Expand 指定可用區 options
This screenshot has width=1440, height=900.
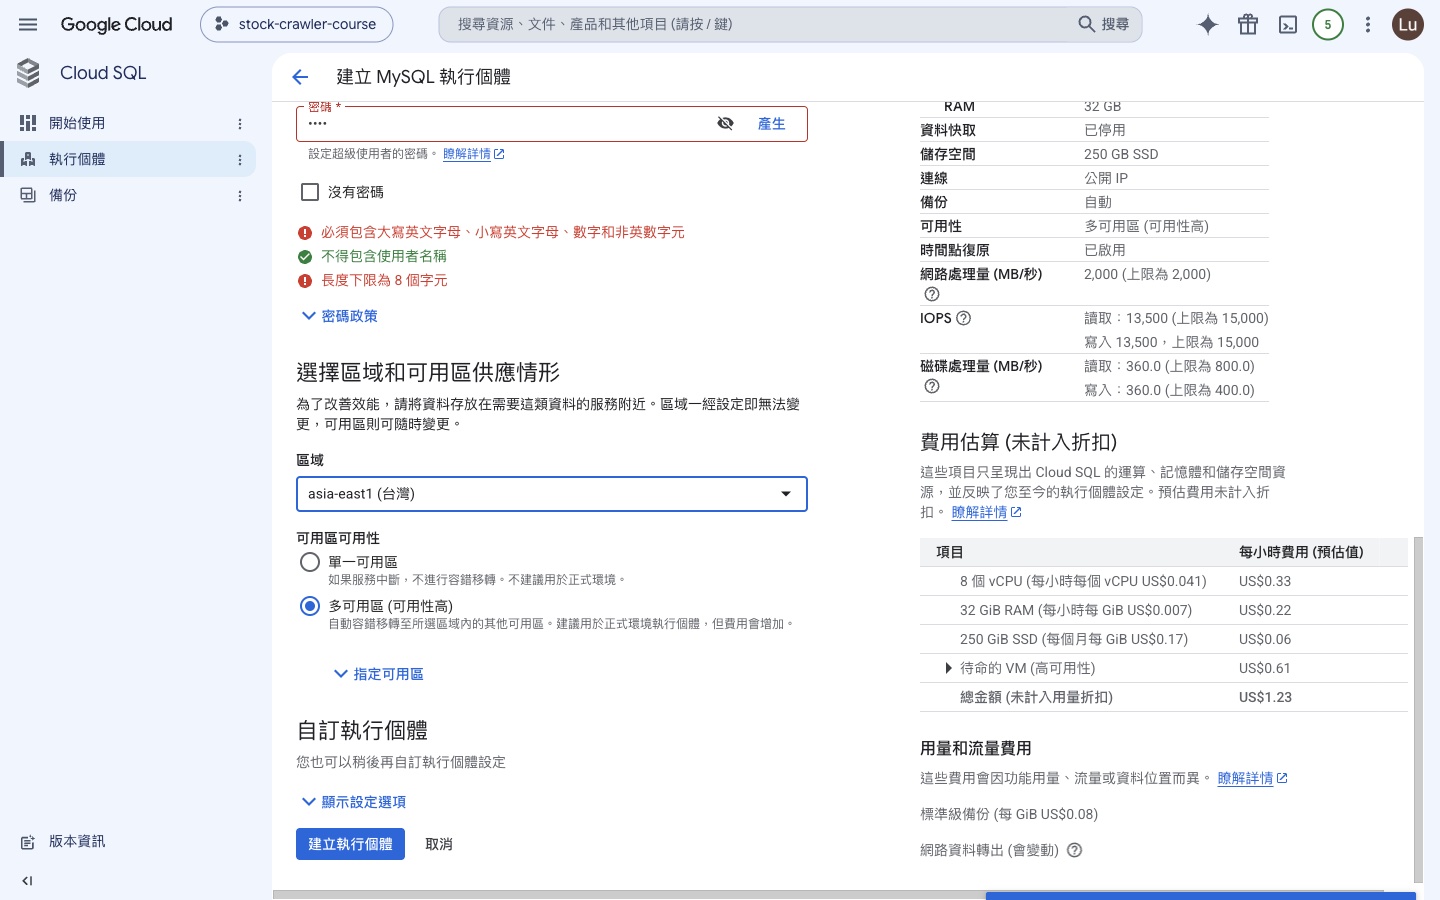coord(378,674)
